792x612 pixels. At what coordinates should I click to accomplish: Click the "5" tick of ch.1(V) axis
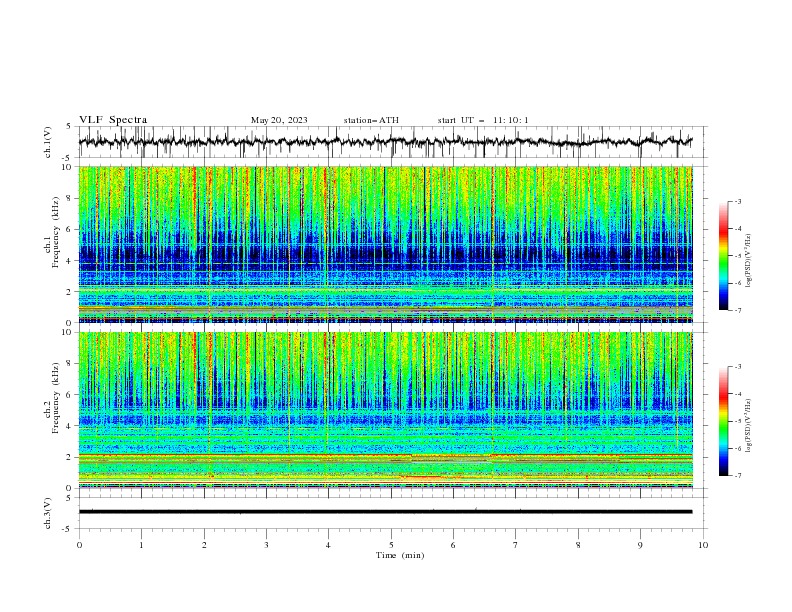coord(69,126)
